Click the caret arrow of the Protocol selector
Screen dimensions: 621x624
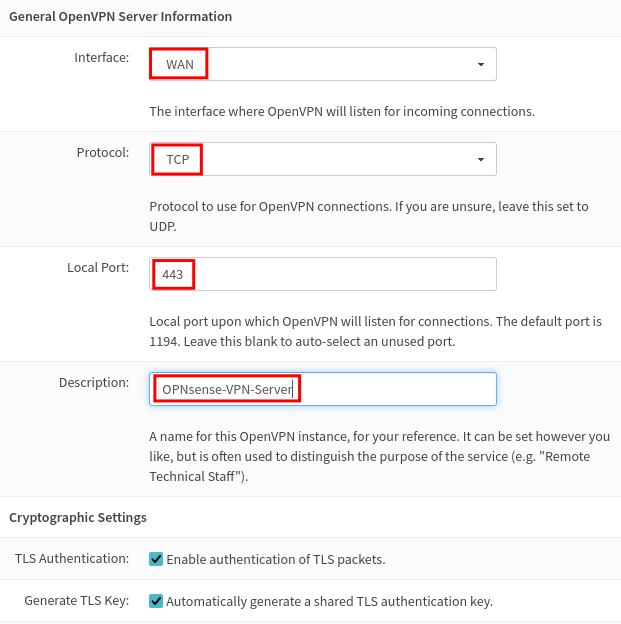[481, 160]
